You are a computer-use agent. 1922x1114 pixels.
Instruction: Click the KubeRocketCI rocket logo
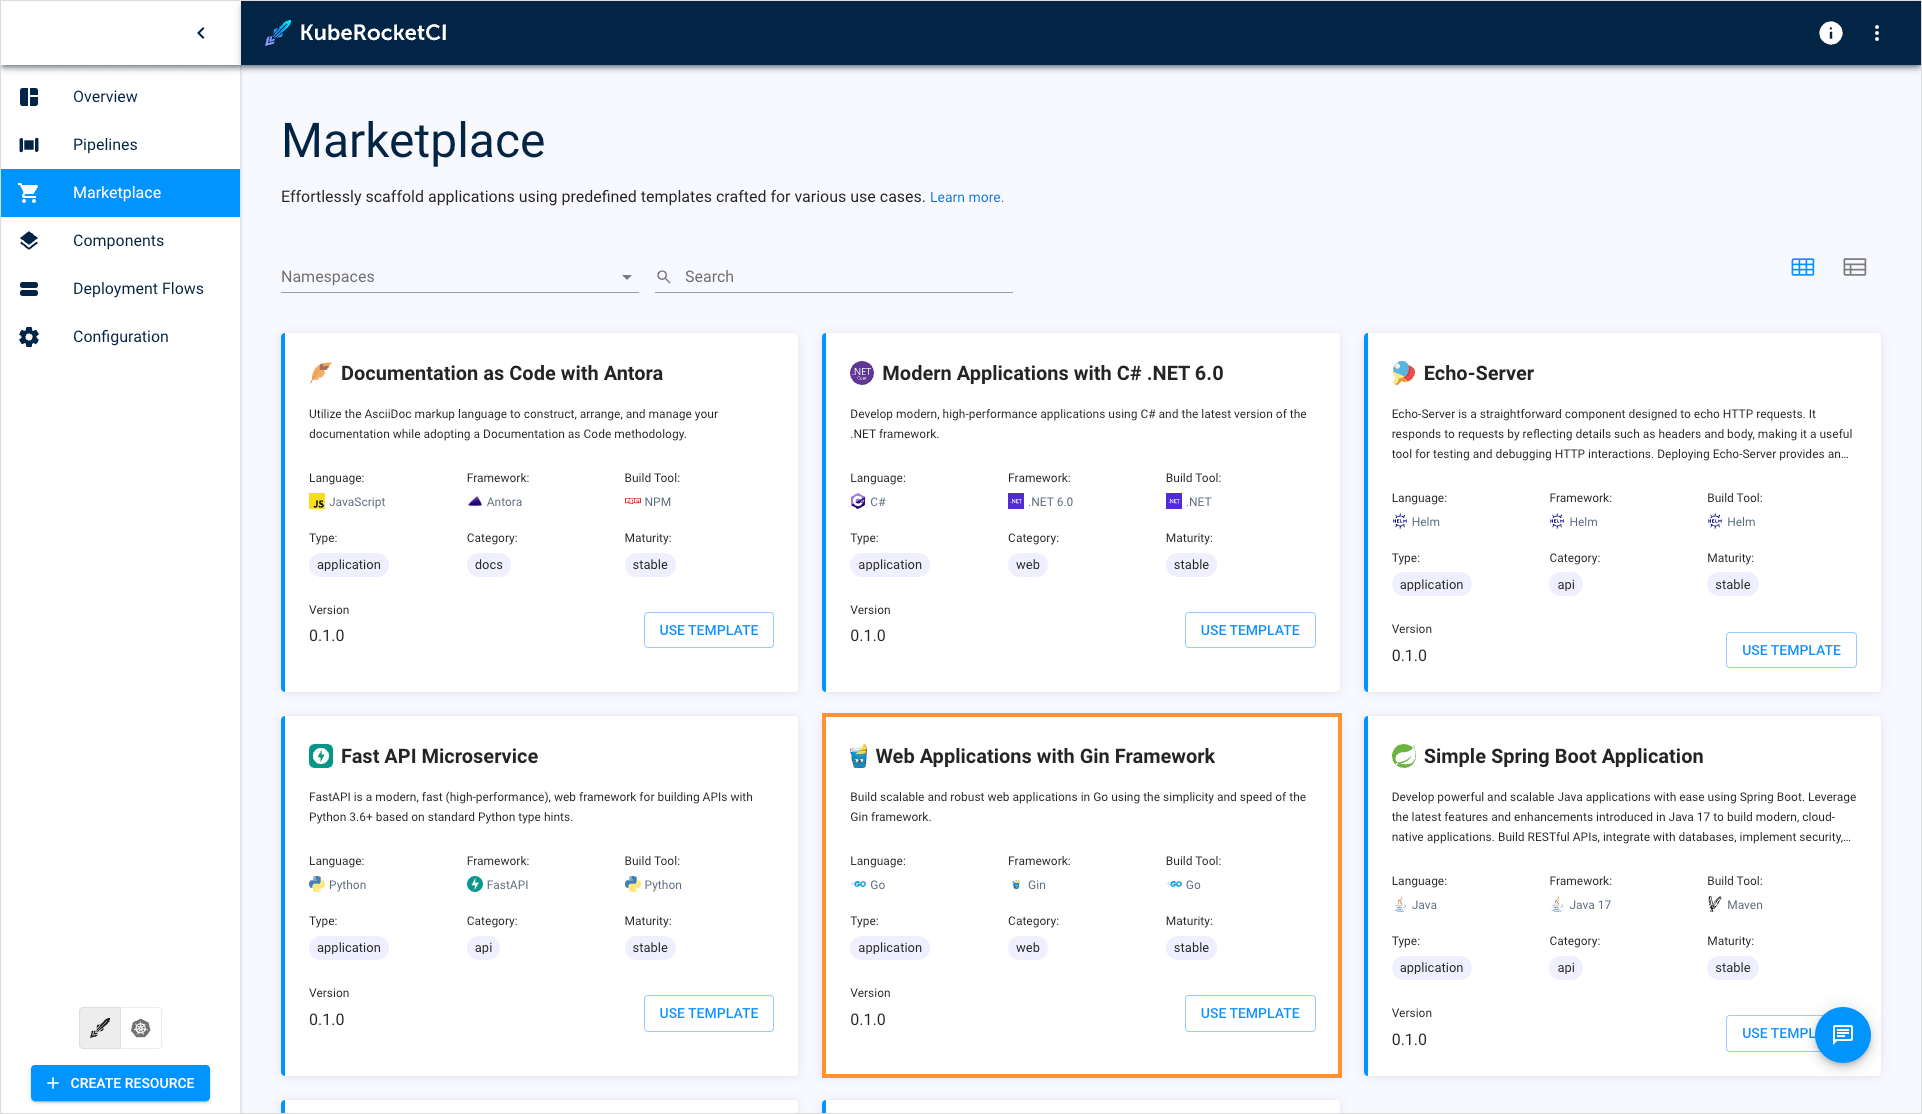[276, 32]
